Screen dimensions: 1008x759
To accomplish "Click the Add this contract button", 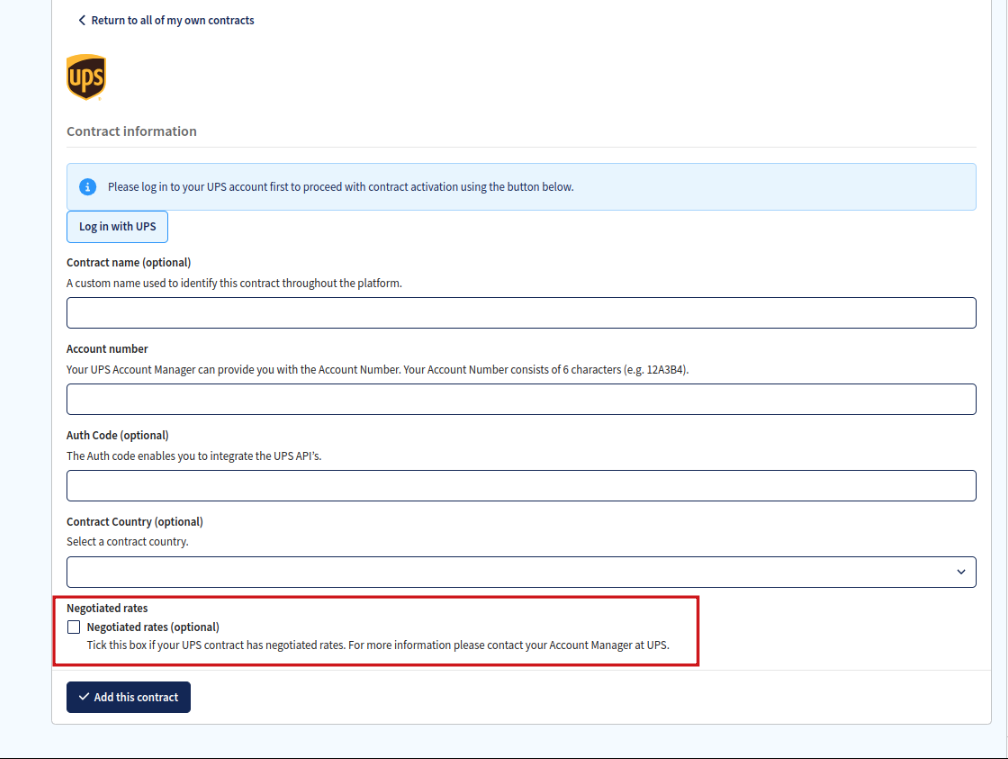I will click(x=129, y=697).
